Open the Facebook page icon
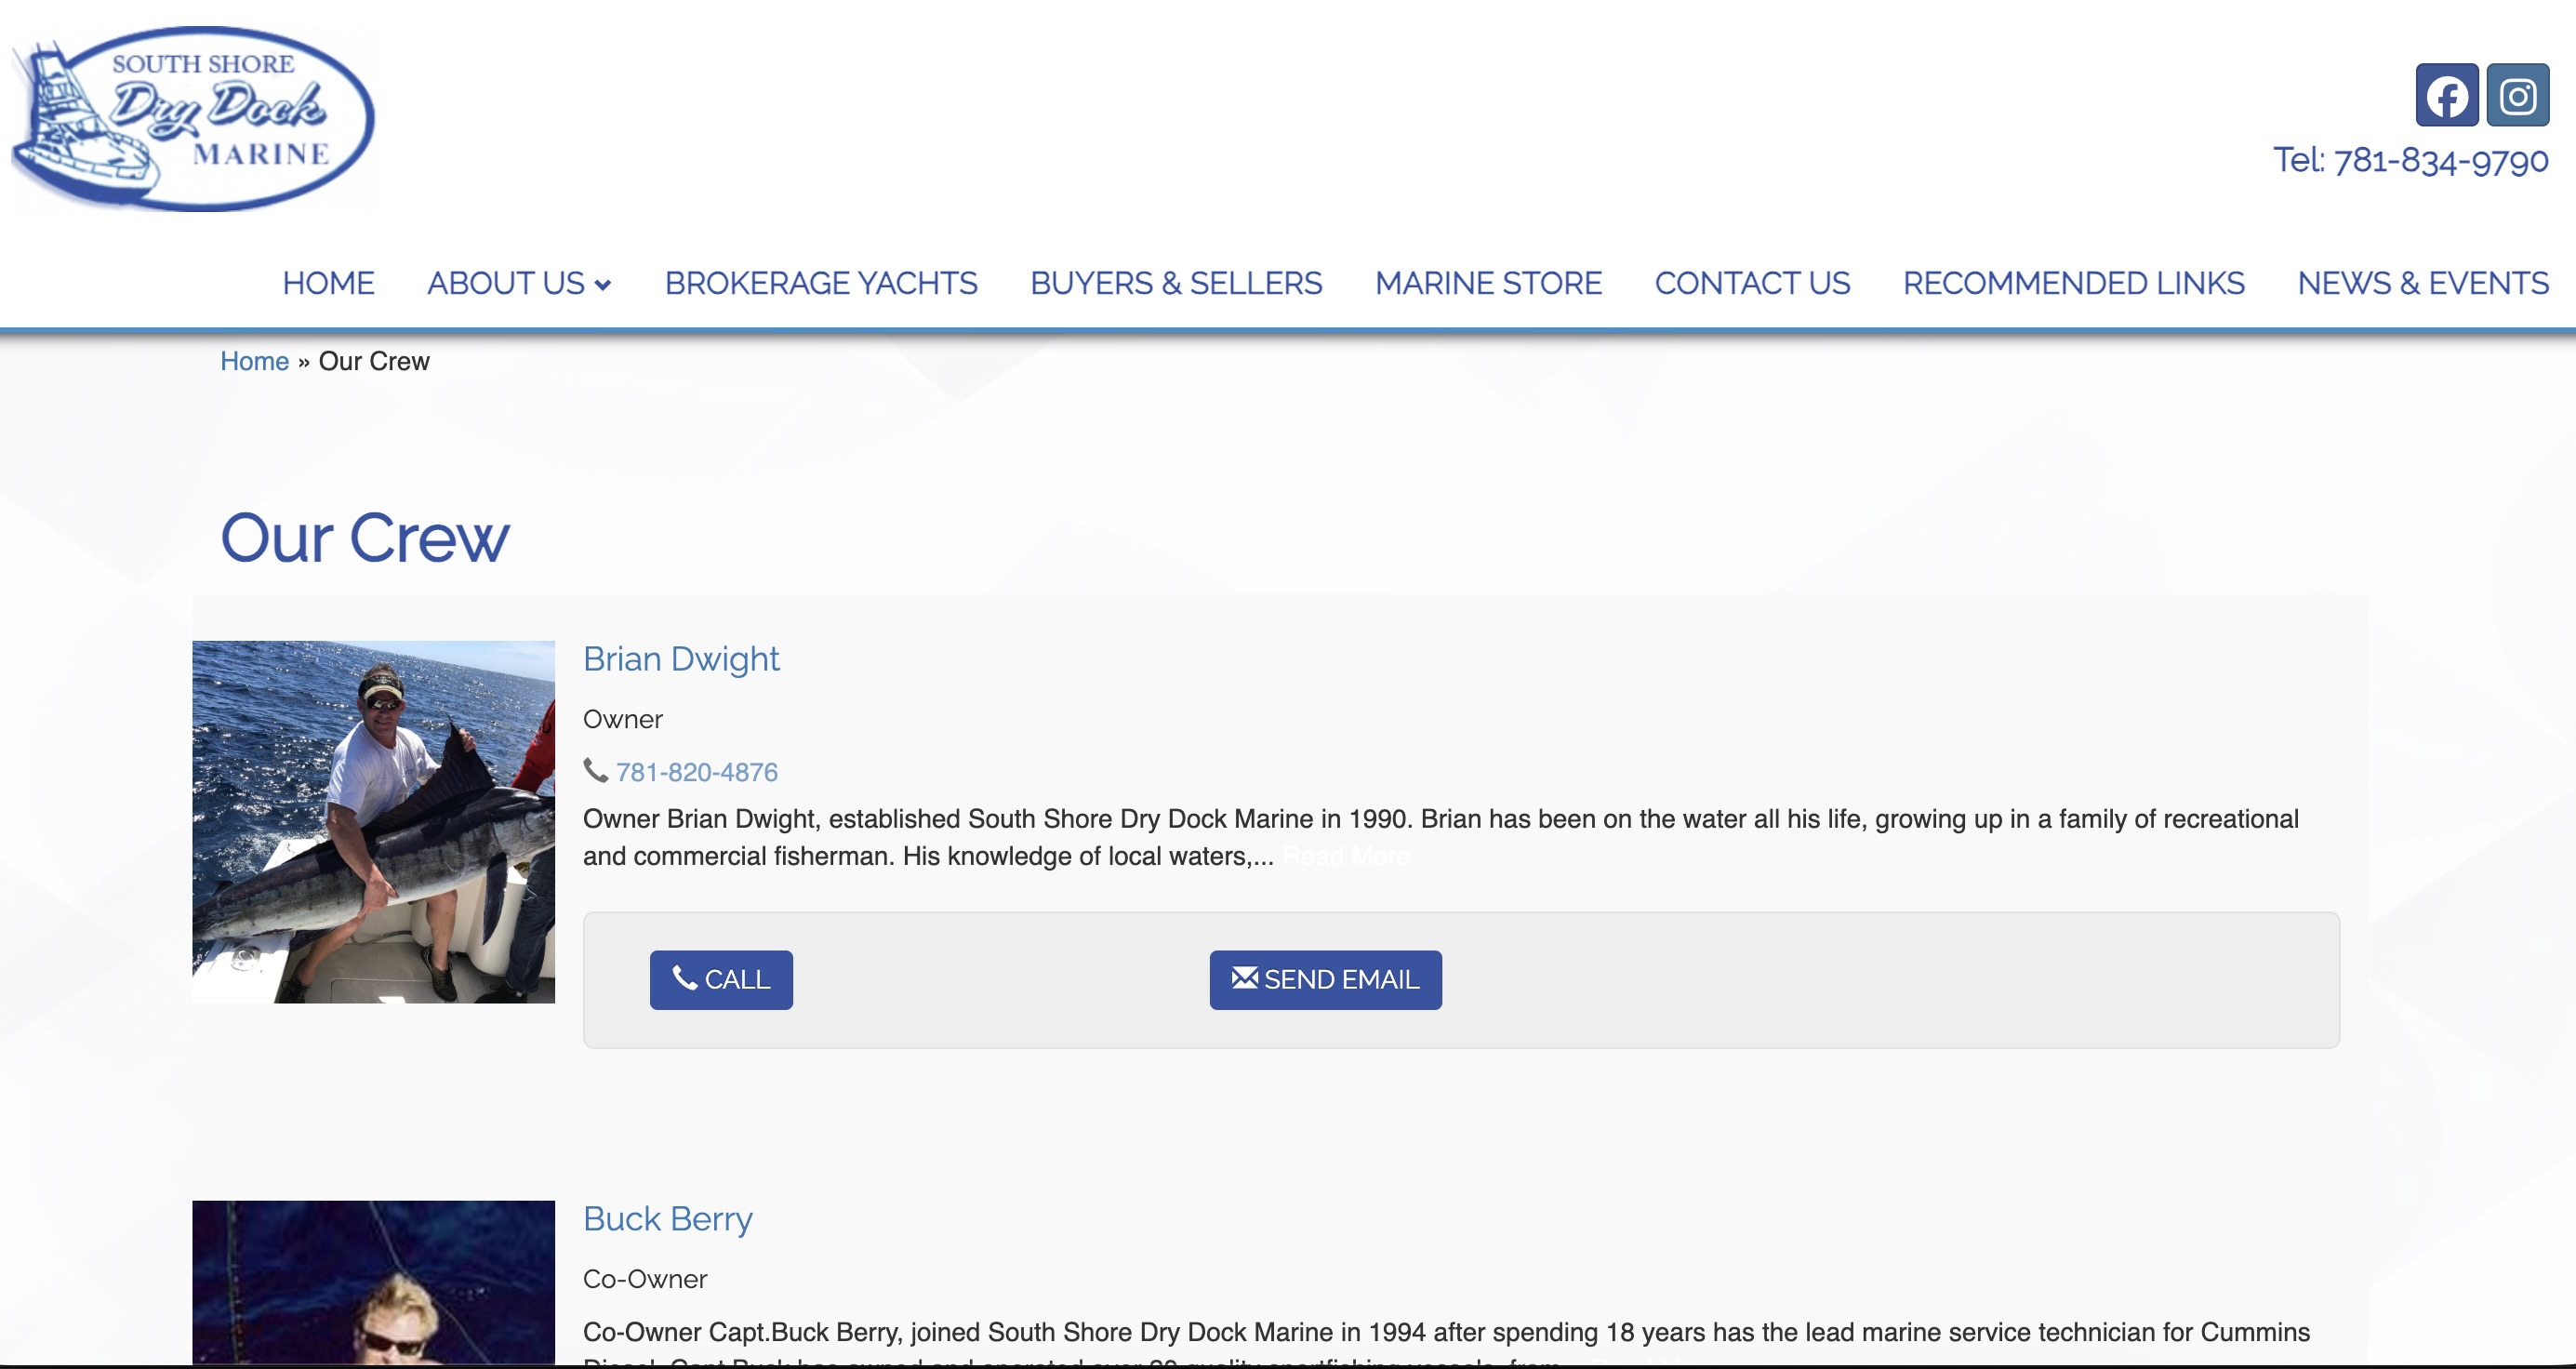The image size is (2576, 1369). coord(2446,95)
